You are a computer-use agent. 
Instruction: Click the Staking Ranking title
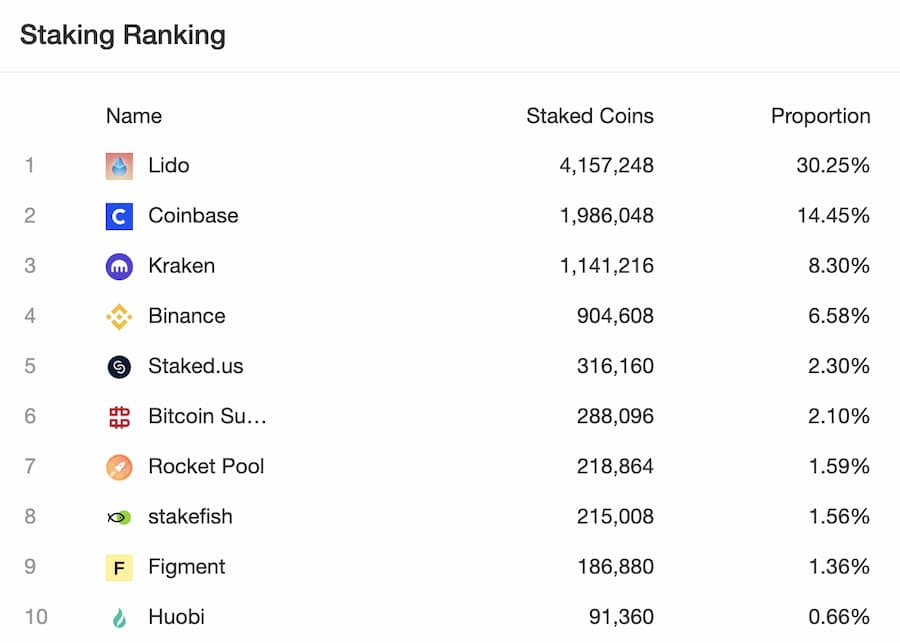[123, 36]
